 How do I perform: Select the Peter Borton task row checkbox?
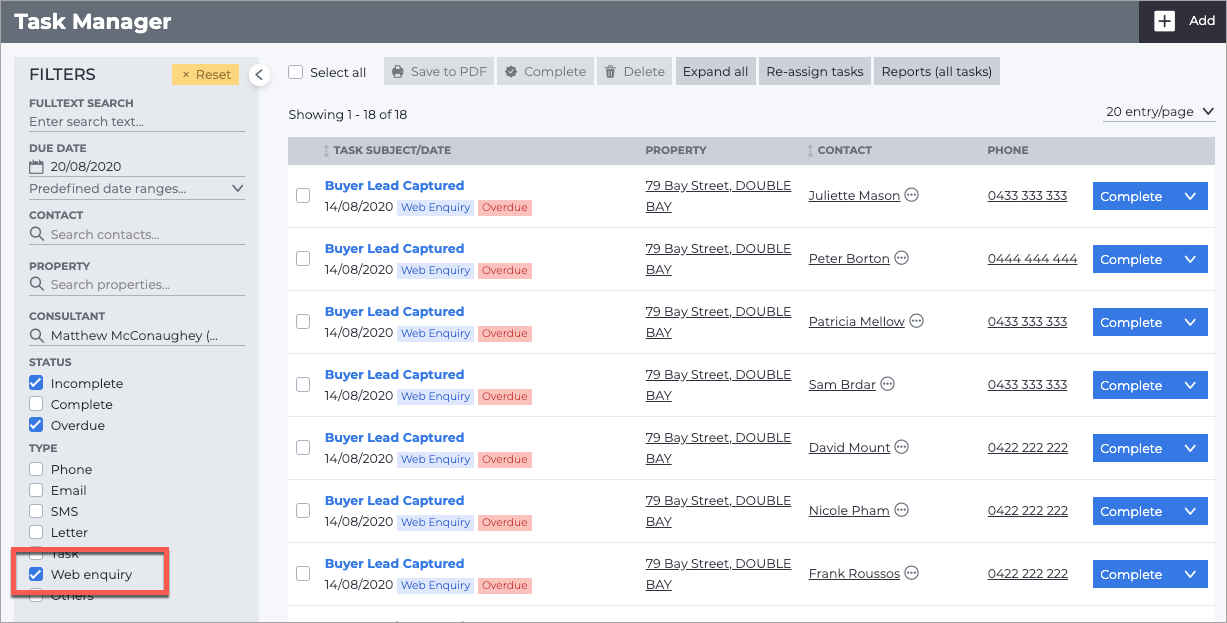click(303, 259)
